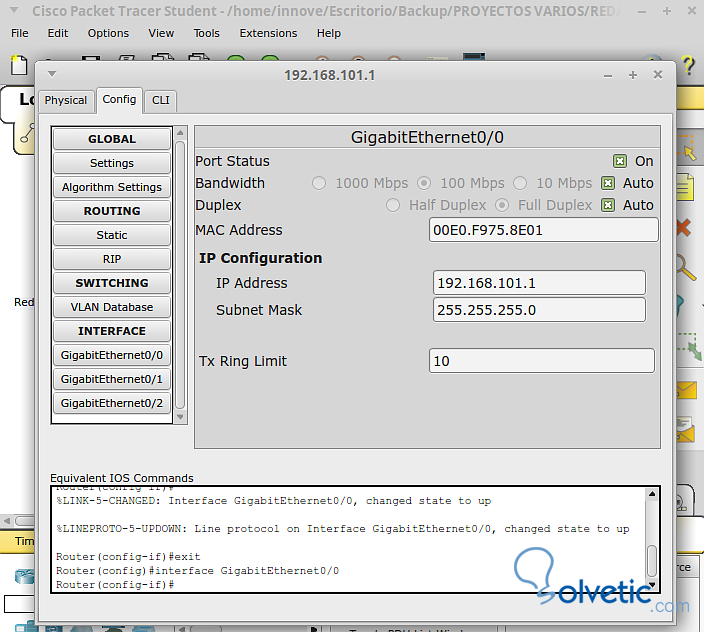The image size is (704, 632).
Task: Select GigabitEthernet0/1 interface in sidebar
Action: pyautogui.click(x=112, y=379)
